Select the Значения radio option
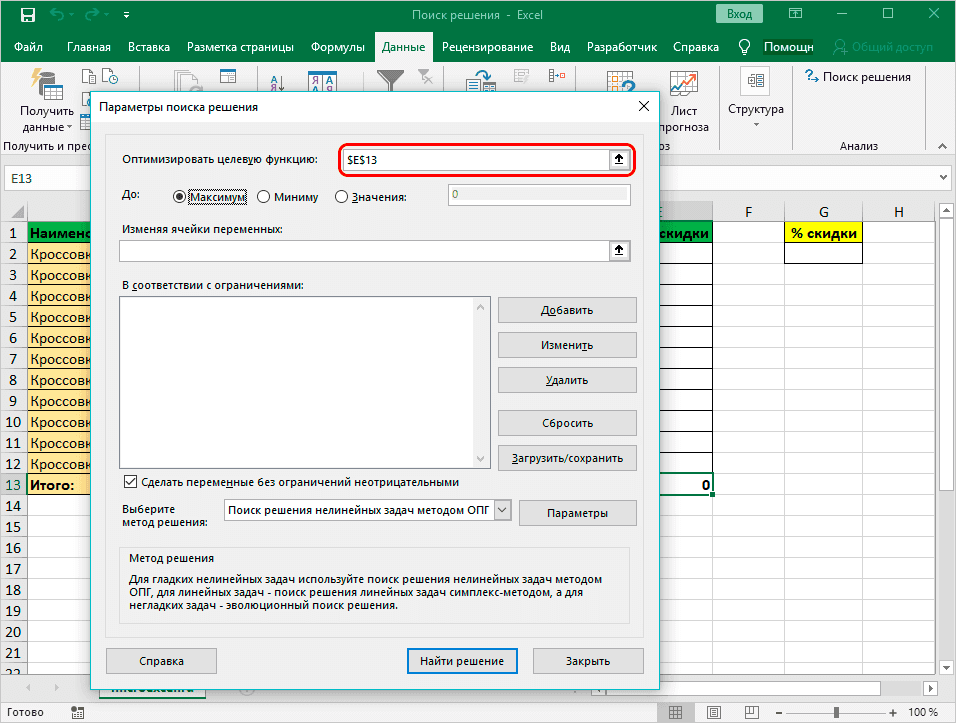This screenshot has width=956, height=723. click(x=341, y=197)
